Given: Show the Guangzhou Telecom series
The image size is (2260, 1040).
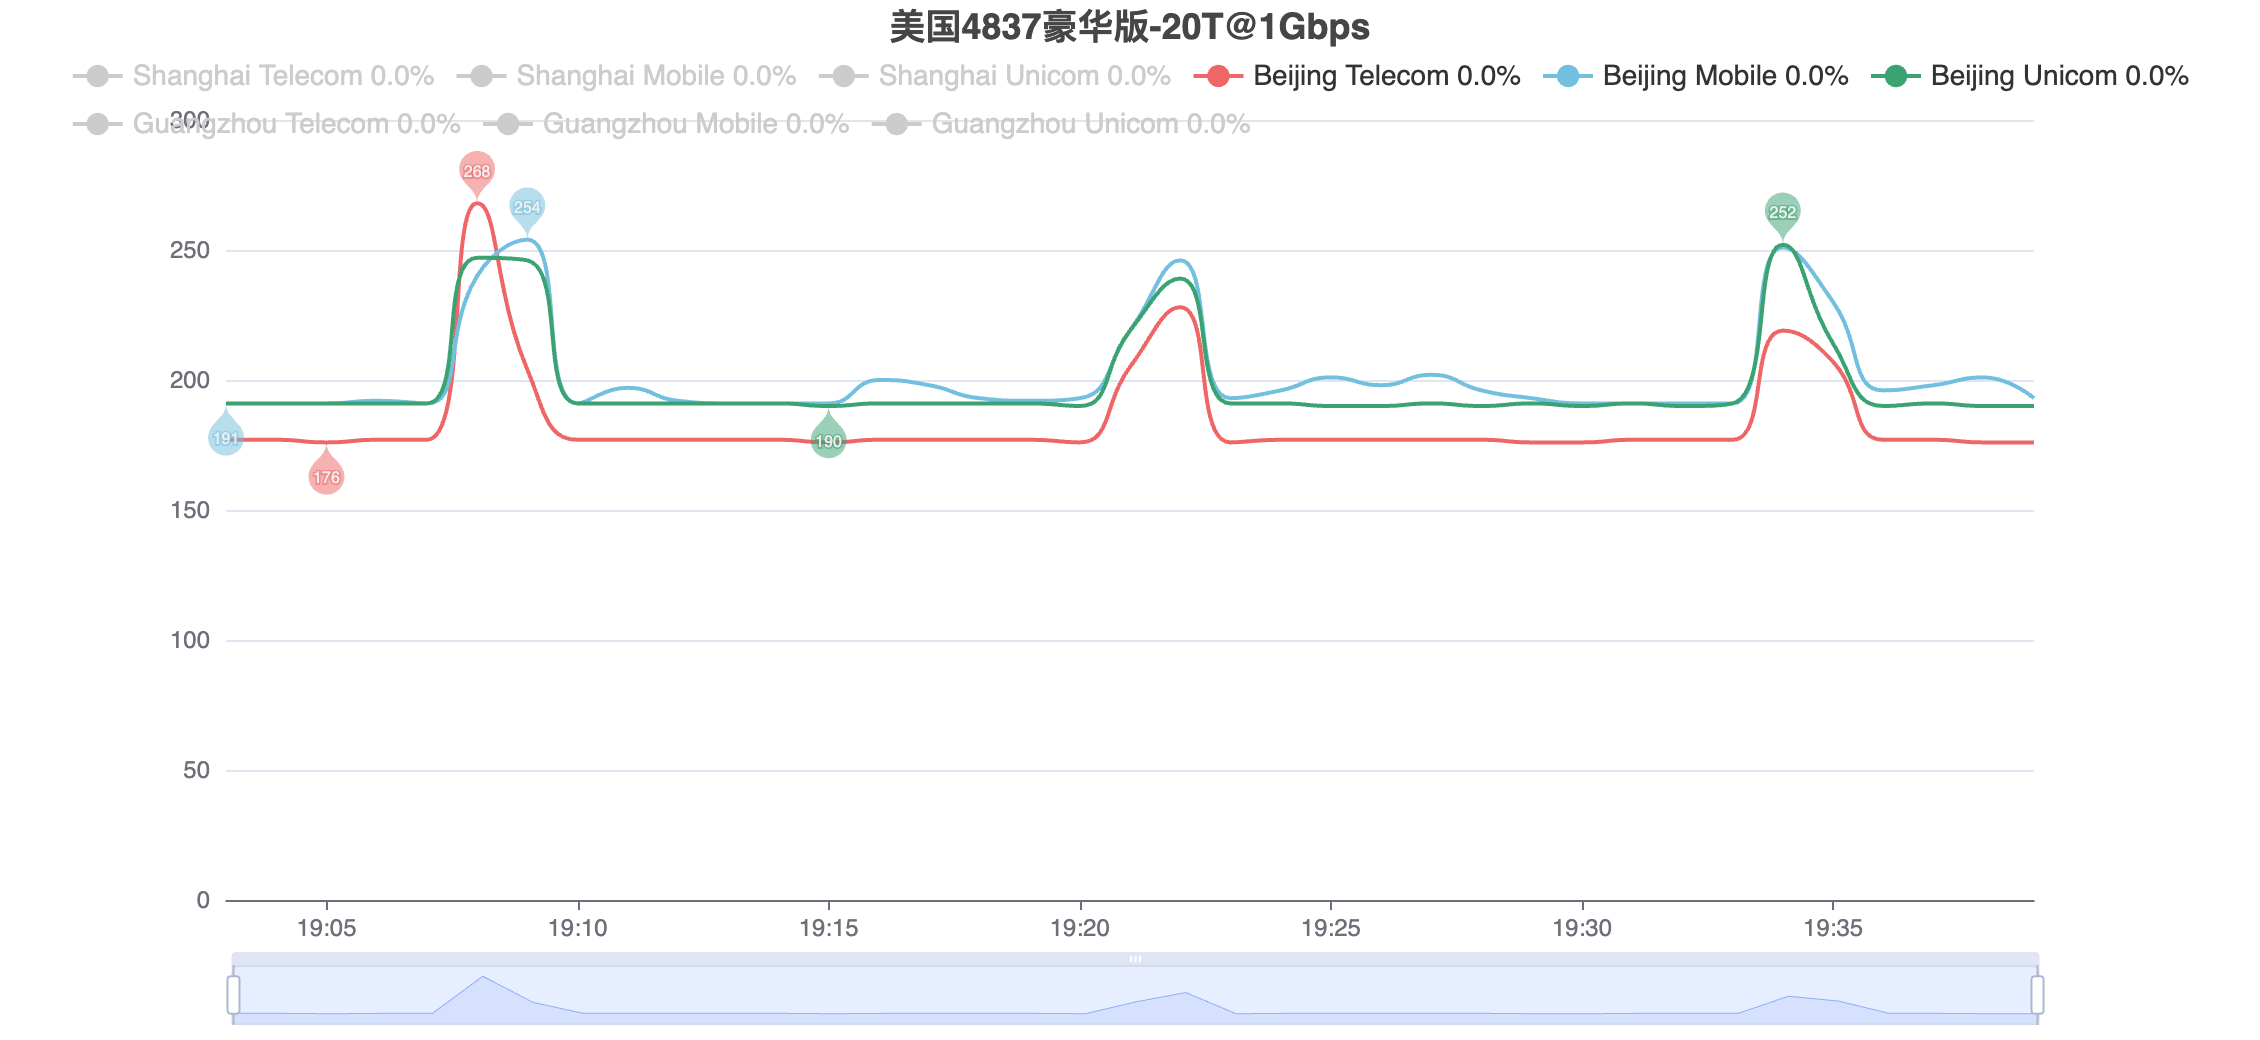Looking at the screenshot, I should click(266, 124).
